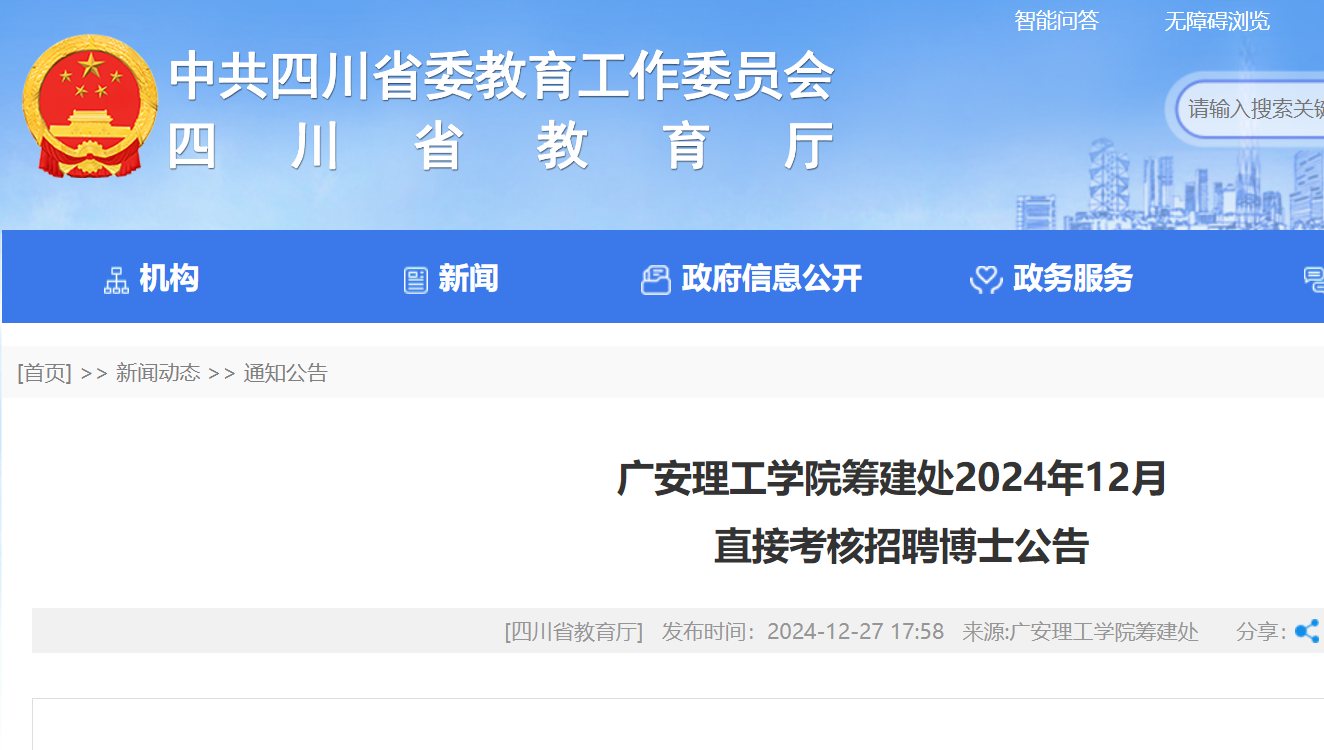Click the 分享 label

(1261, 631)
